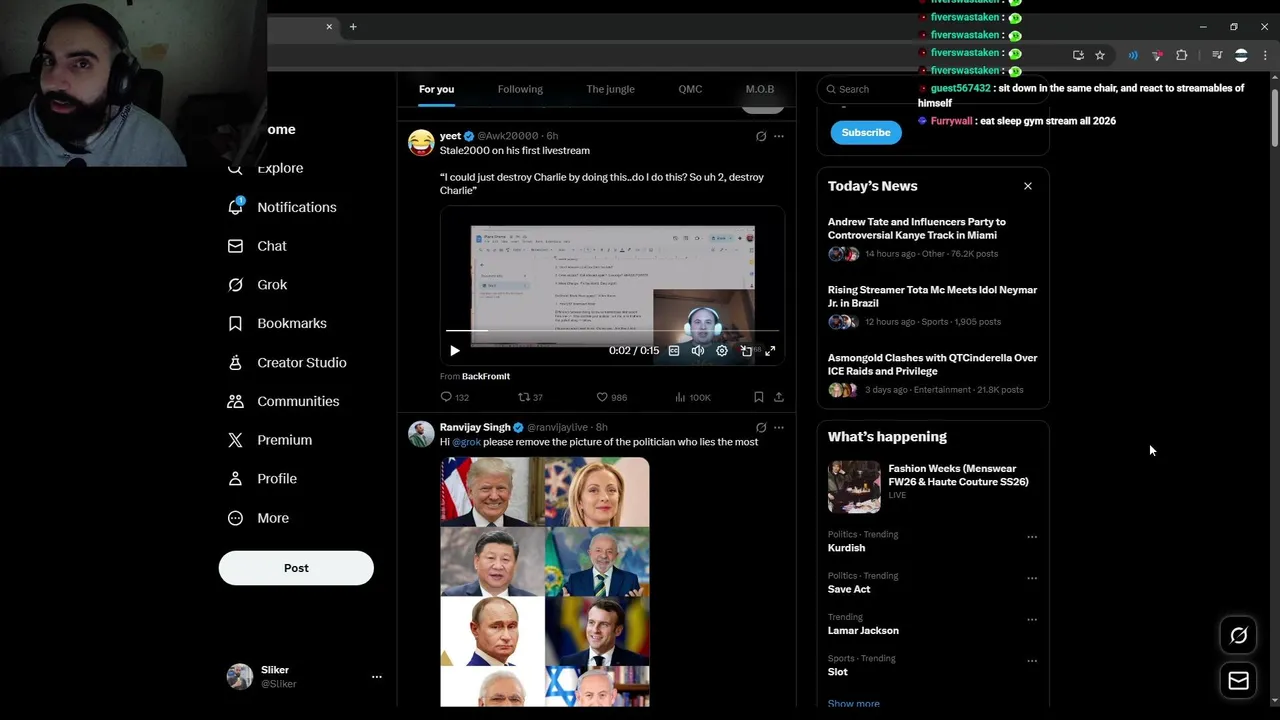The height and width of the screenshot is (720, 1280).
Task: Switch to Following tab
Action: click(520, 89)
